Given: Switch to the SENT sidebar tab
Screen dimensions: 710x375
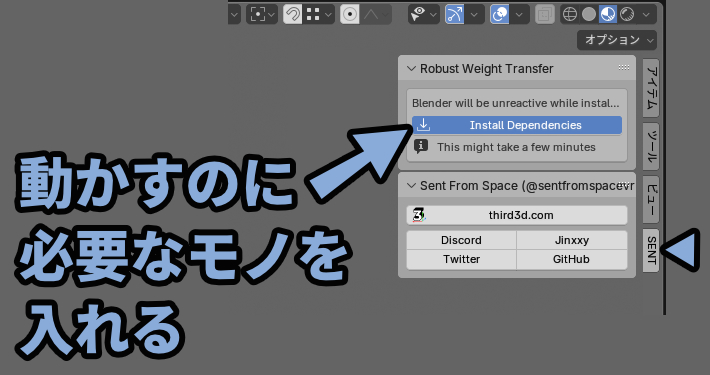Looking at the screenshot, I should point(651,250).
